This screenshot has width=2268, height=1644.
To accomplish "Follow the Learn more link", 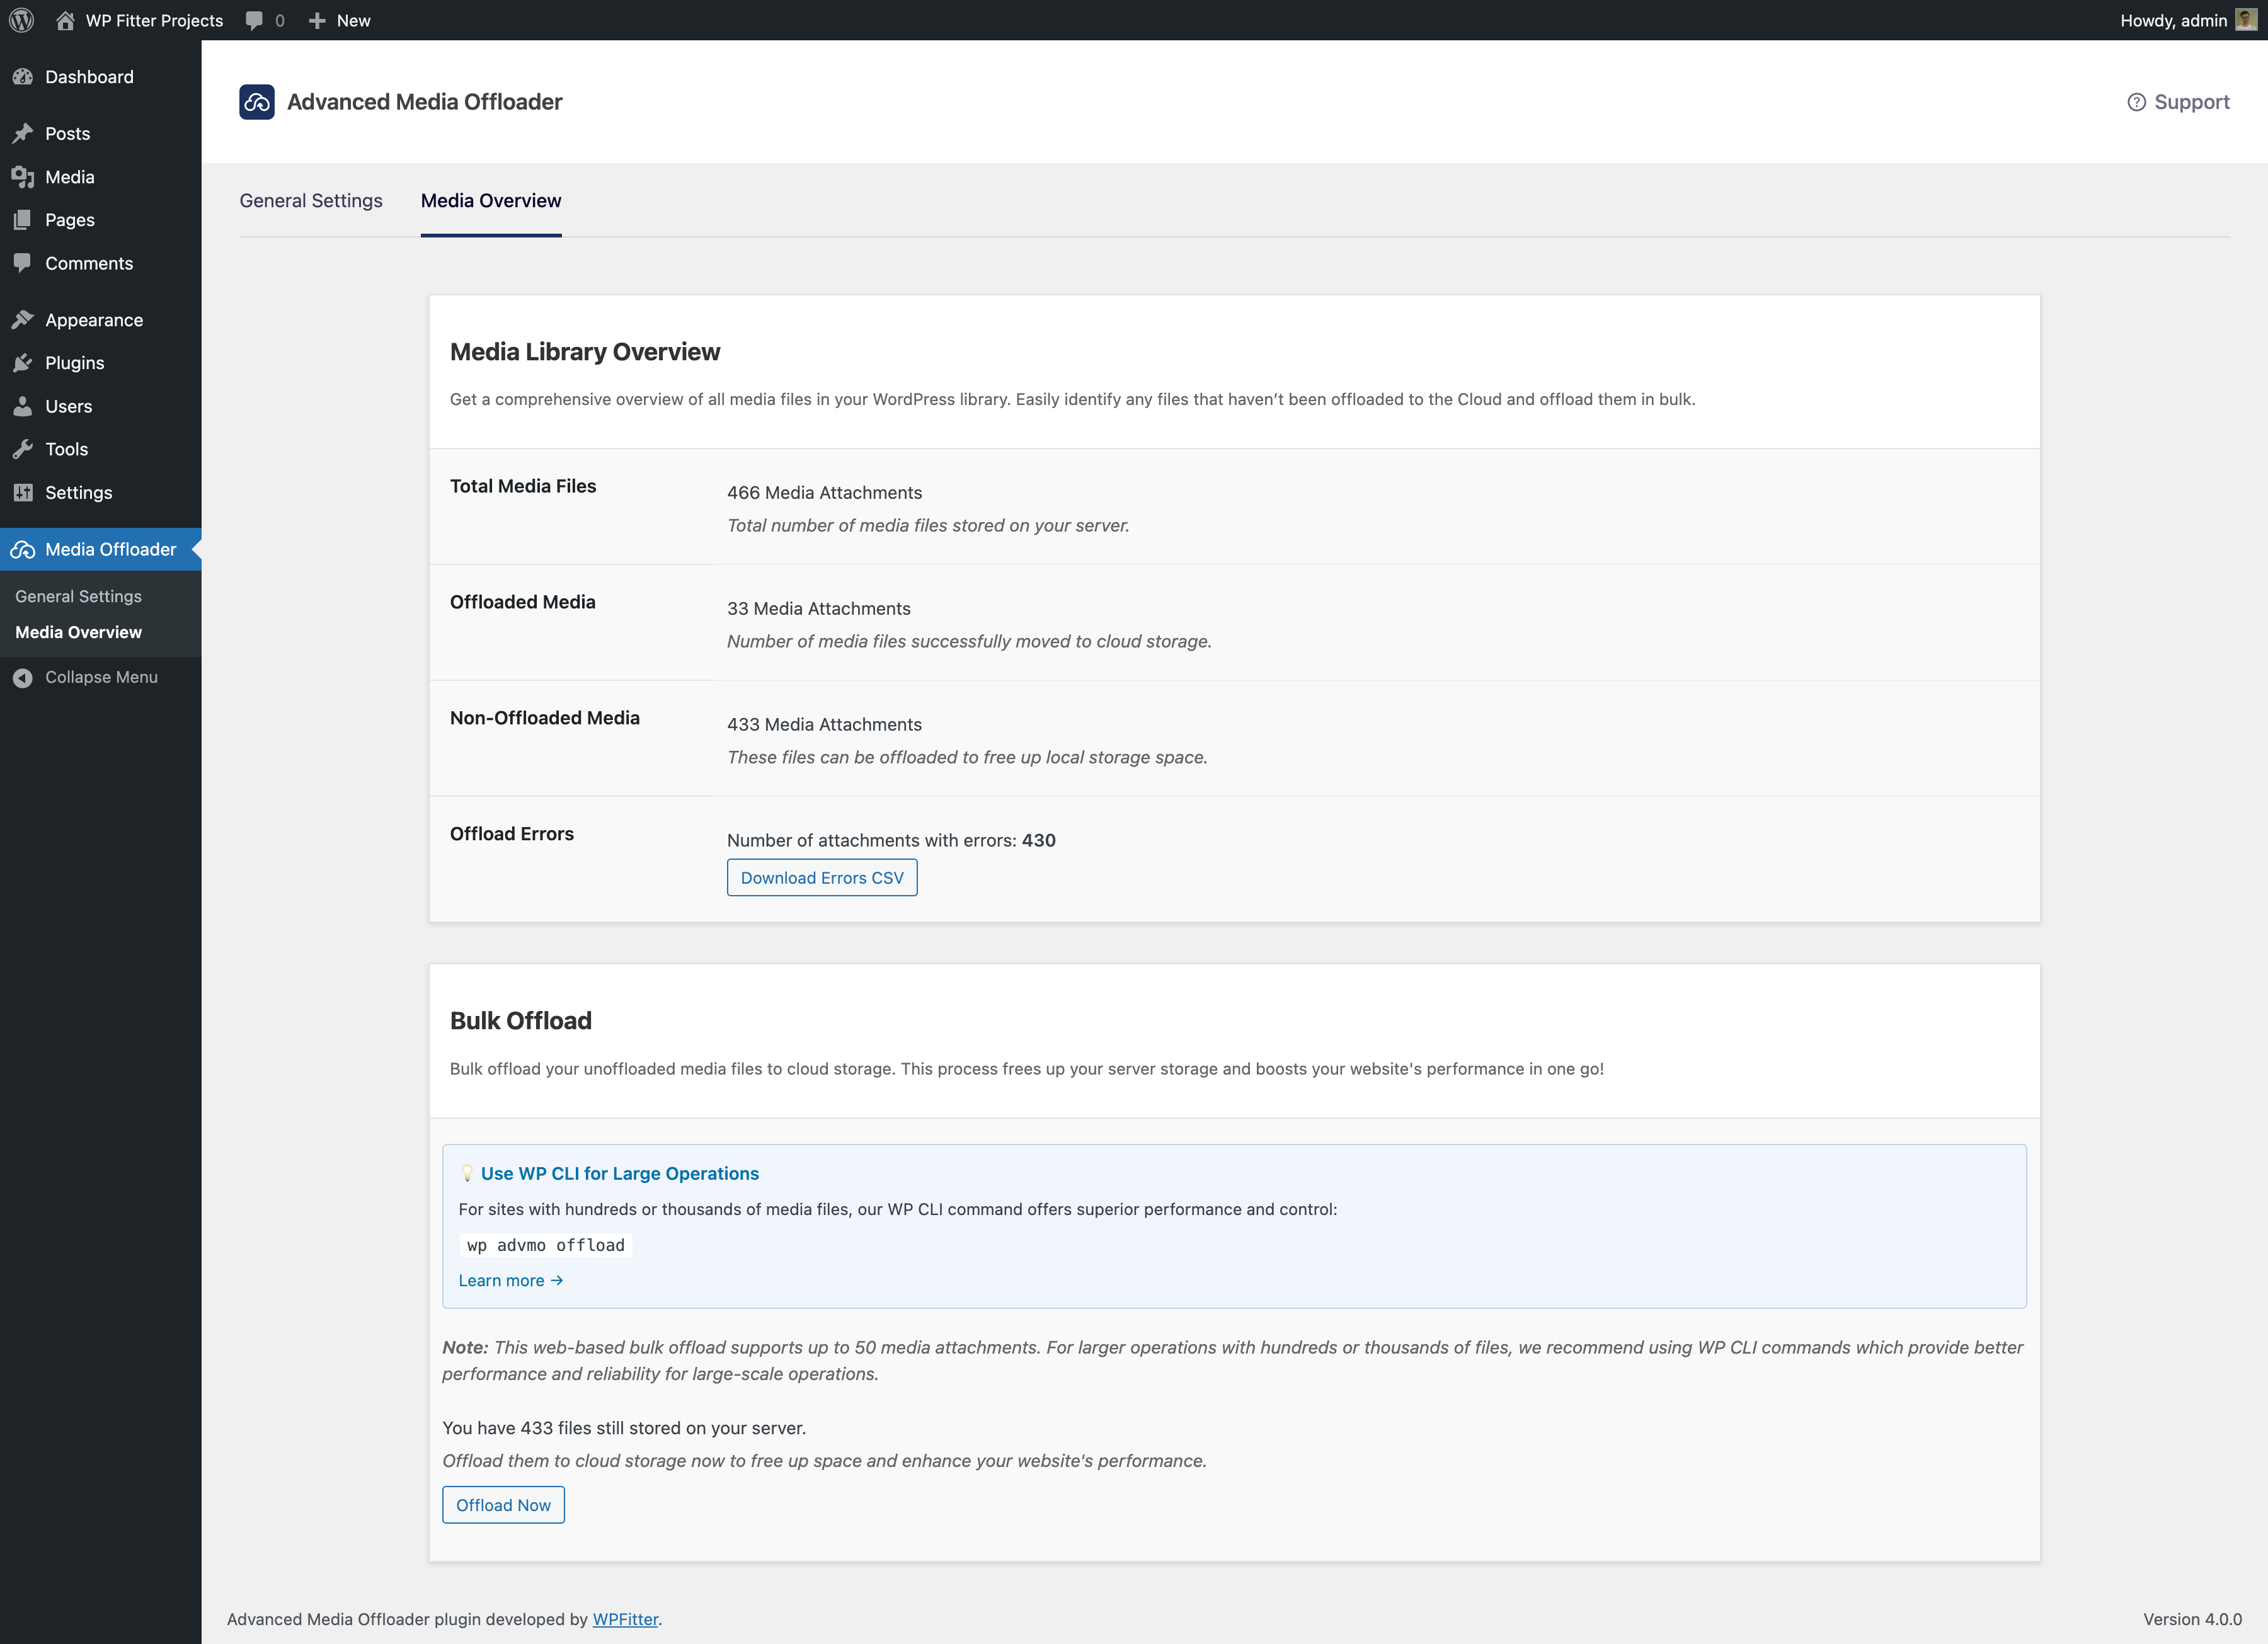I will pos(510,1281).
